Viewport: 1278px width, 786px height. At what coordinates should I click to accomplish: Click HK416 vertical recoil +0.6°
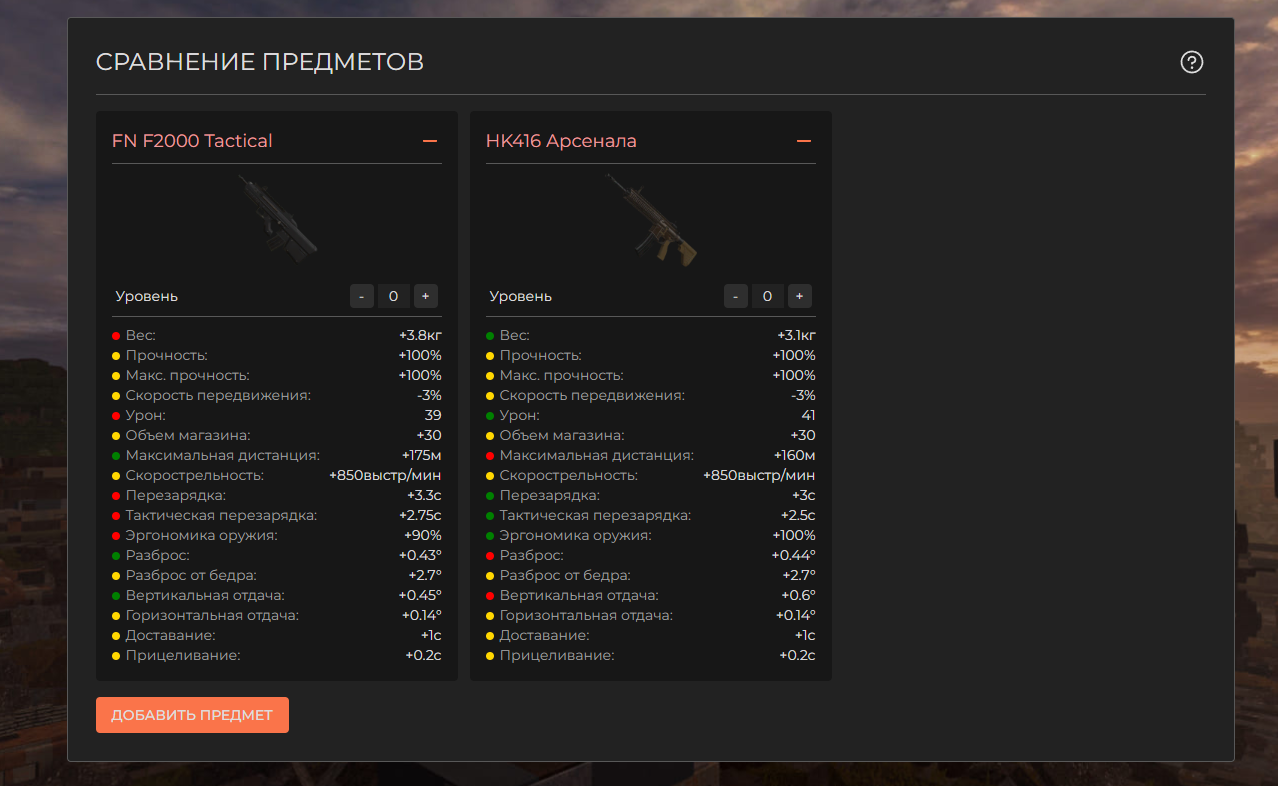pos(798,595)
